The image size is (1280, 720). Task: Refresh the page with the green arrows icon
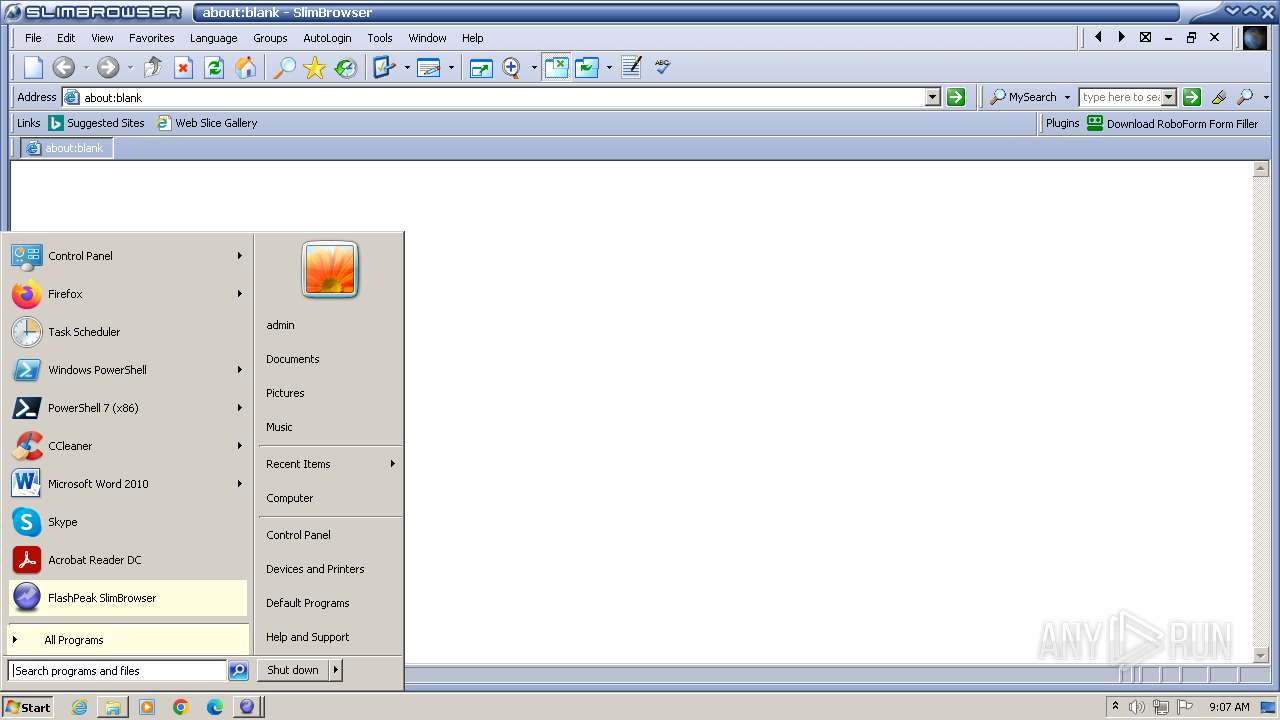pos(214,67)
